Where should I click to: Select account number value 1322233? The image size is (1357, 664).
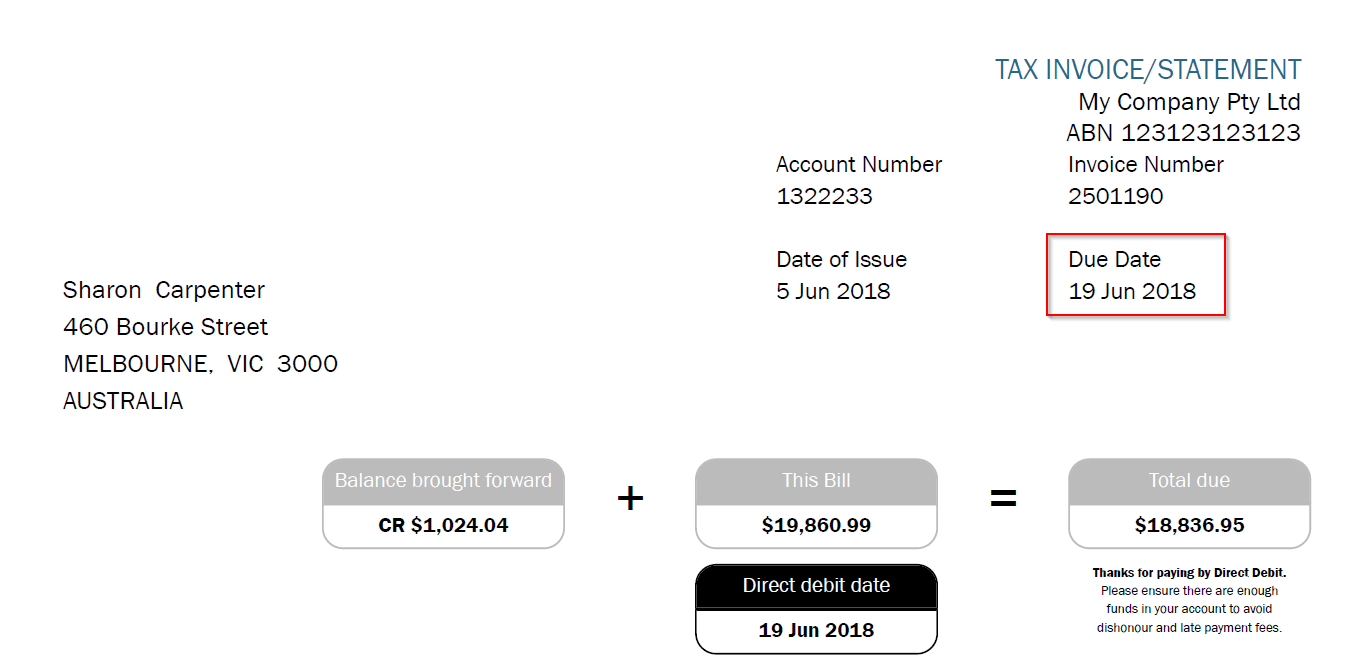pos(824,196)
